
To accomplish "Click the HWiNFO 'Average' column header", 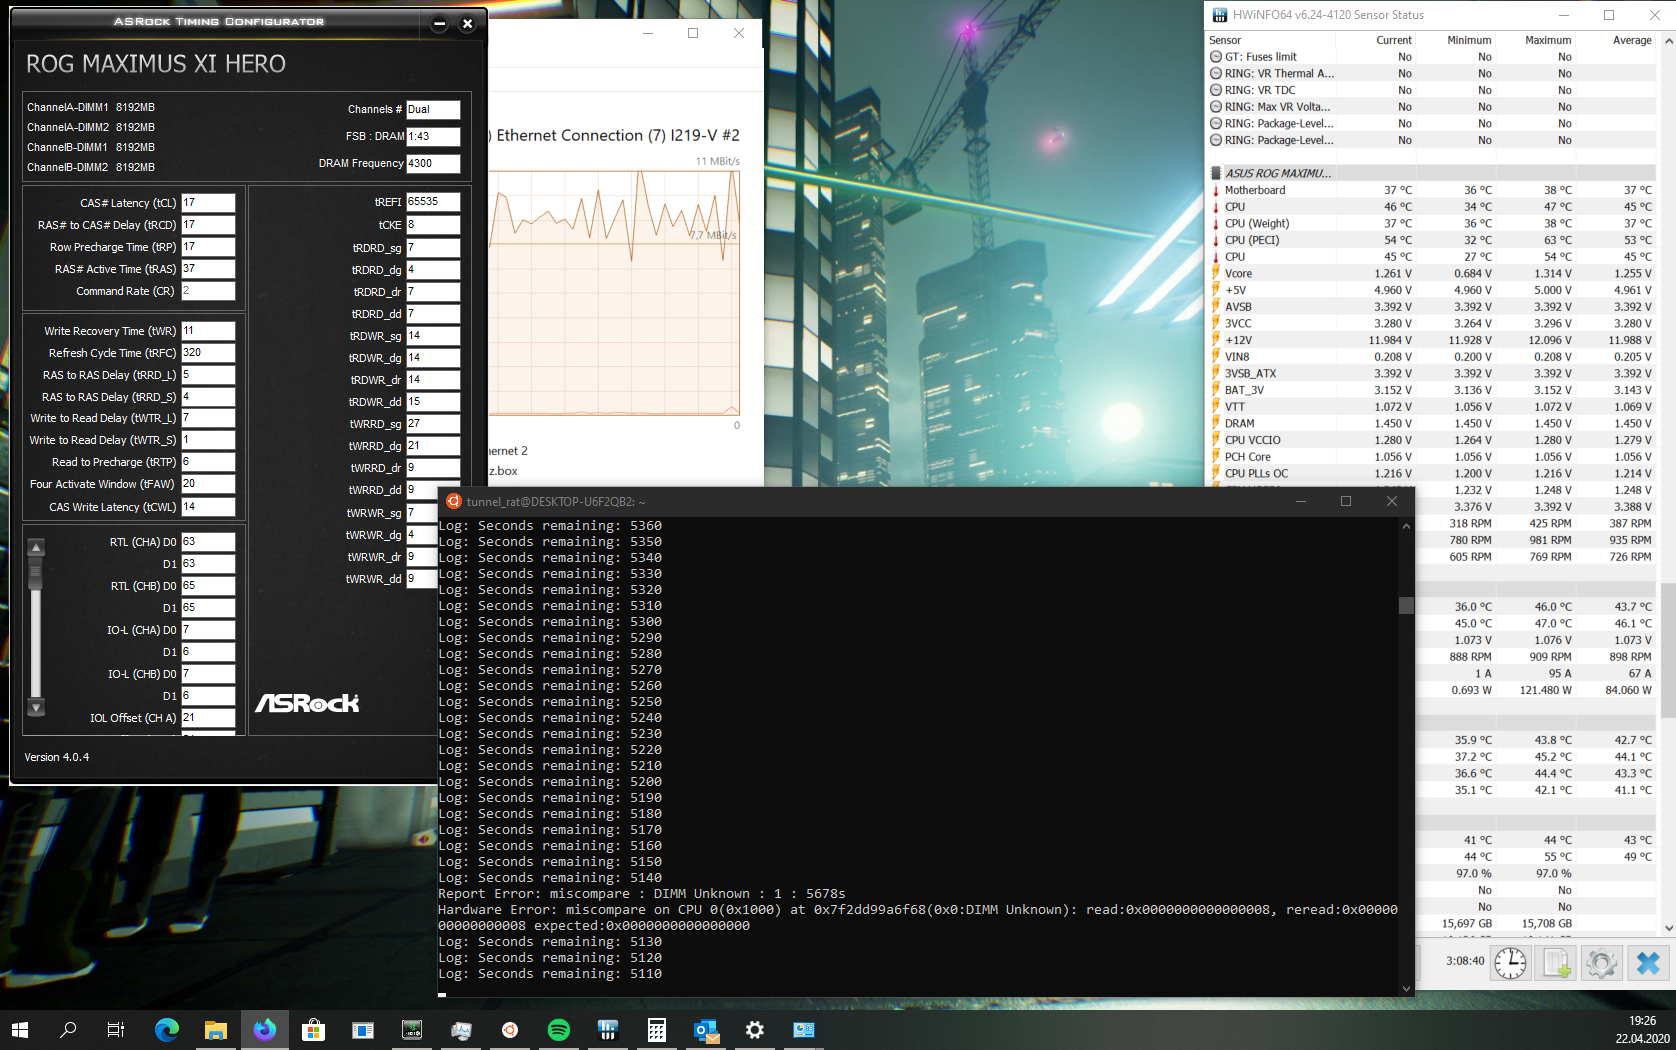I will tap(1632, 40).
